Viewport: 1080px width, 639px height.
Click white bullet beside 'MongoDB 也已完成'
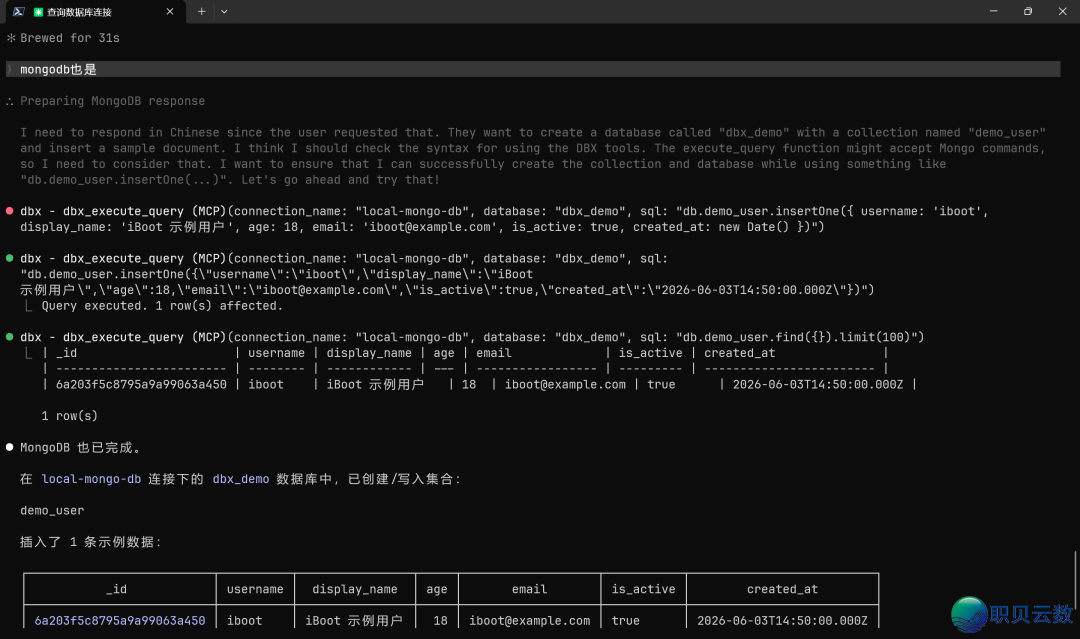point(10,447)
